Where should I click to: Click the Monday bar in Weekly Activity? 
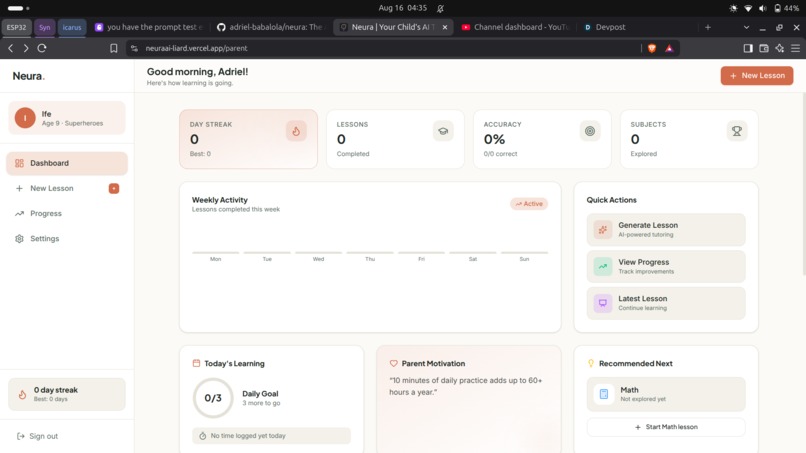[215, 252]
